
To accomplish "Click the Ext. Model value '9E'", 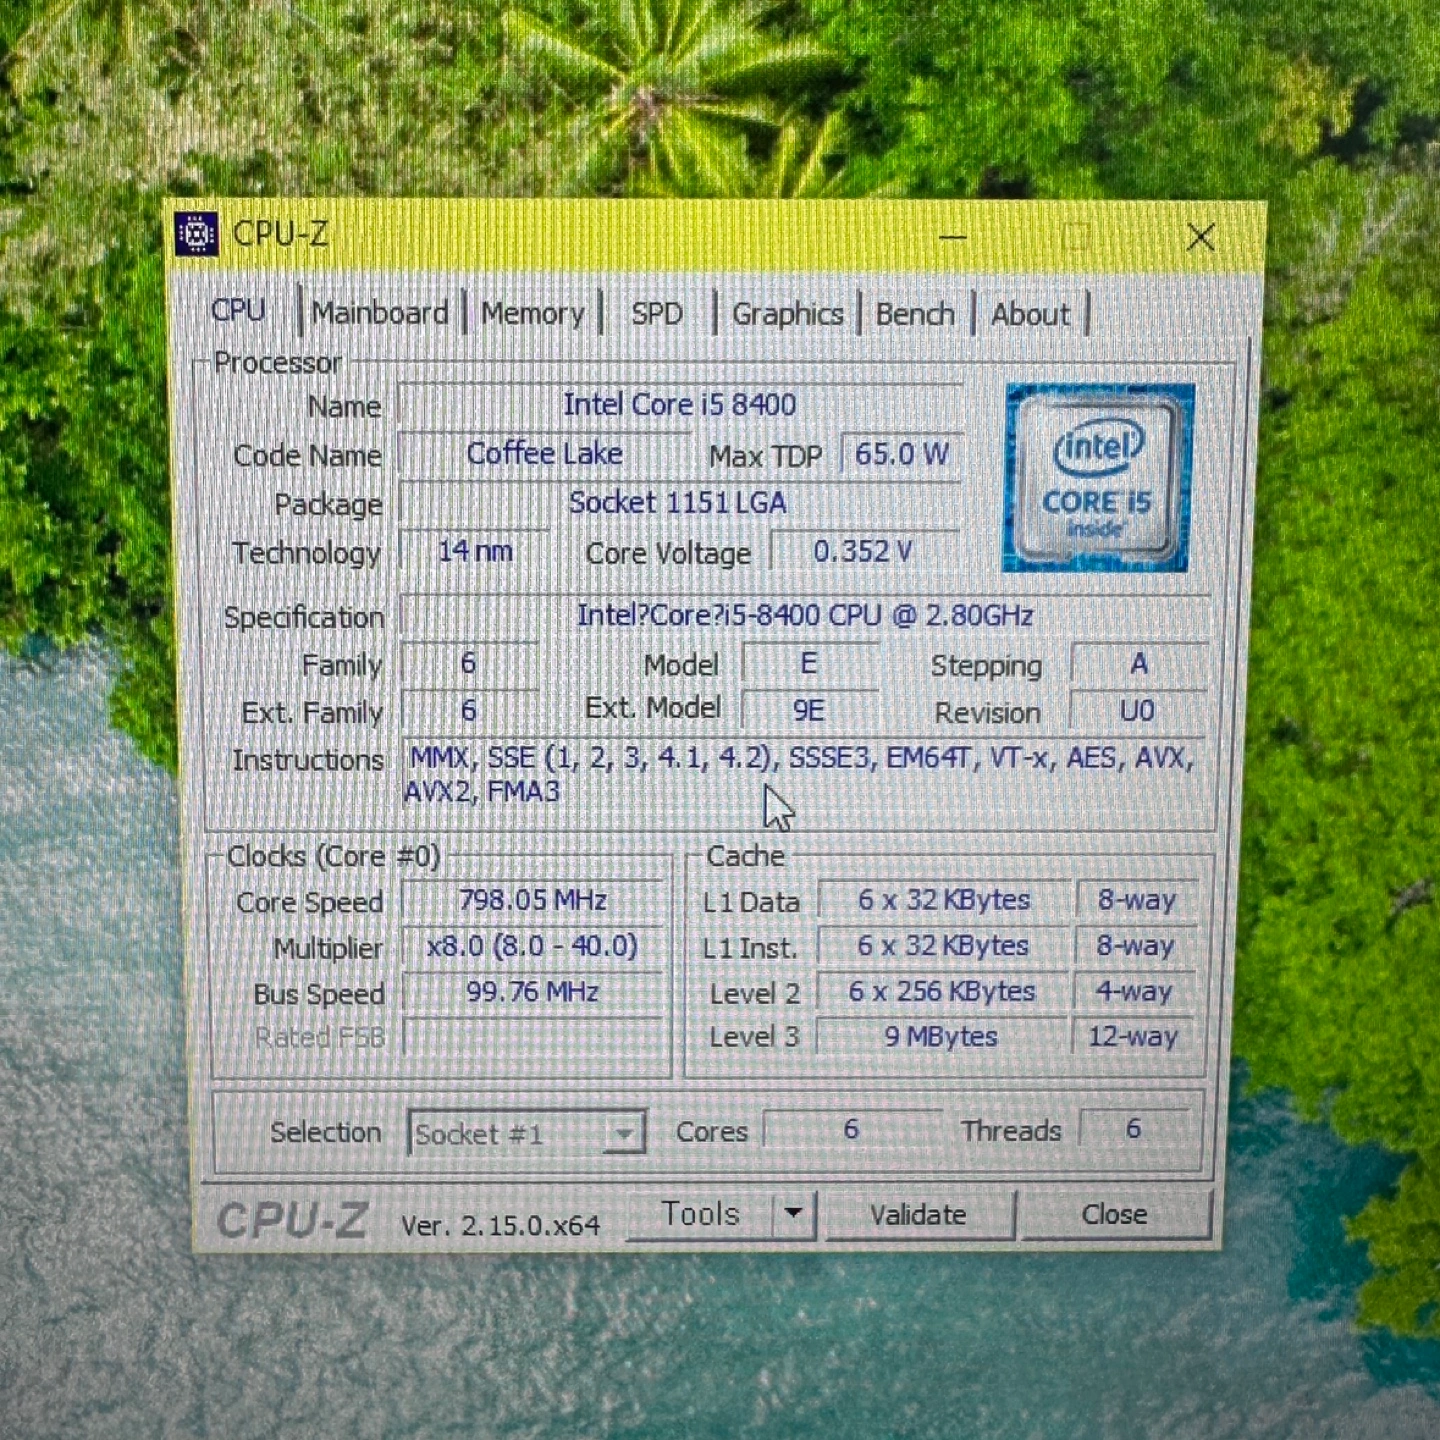I will tap(808, 710).
